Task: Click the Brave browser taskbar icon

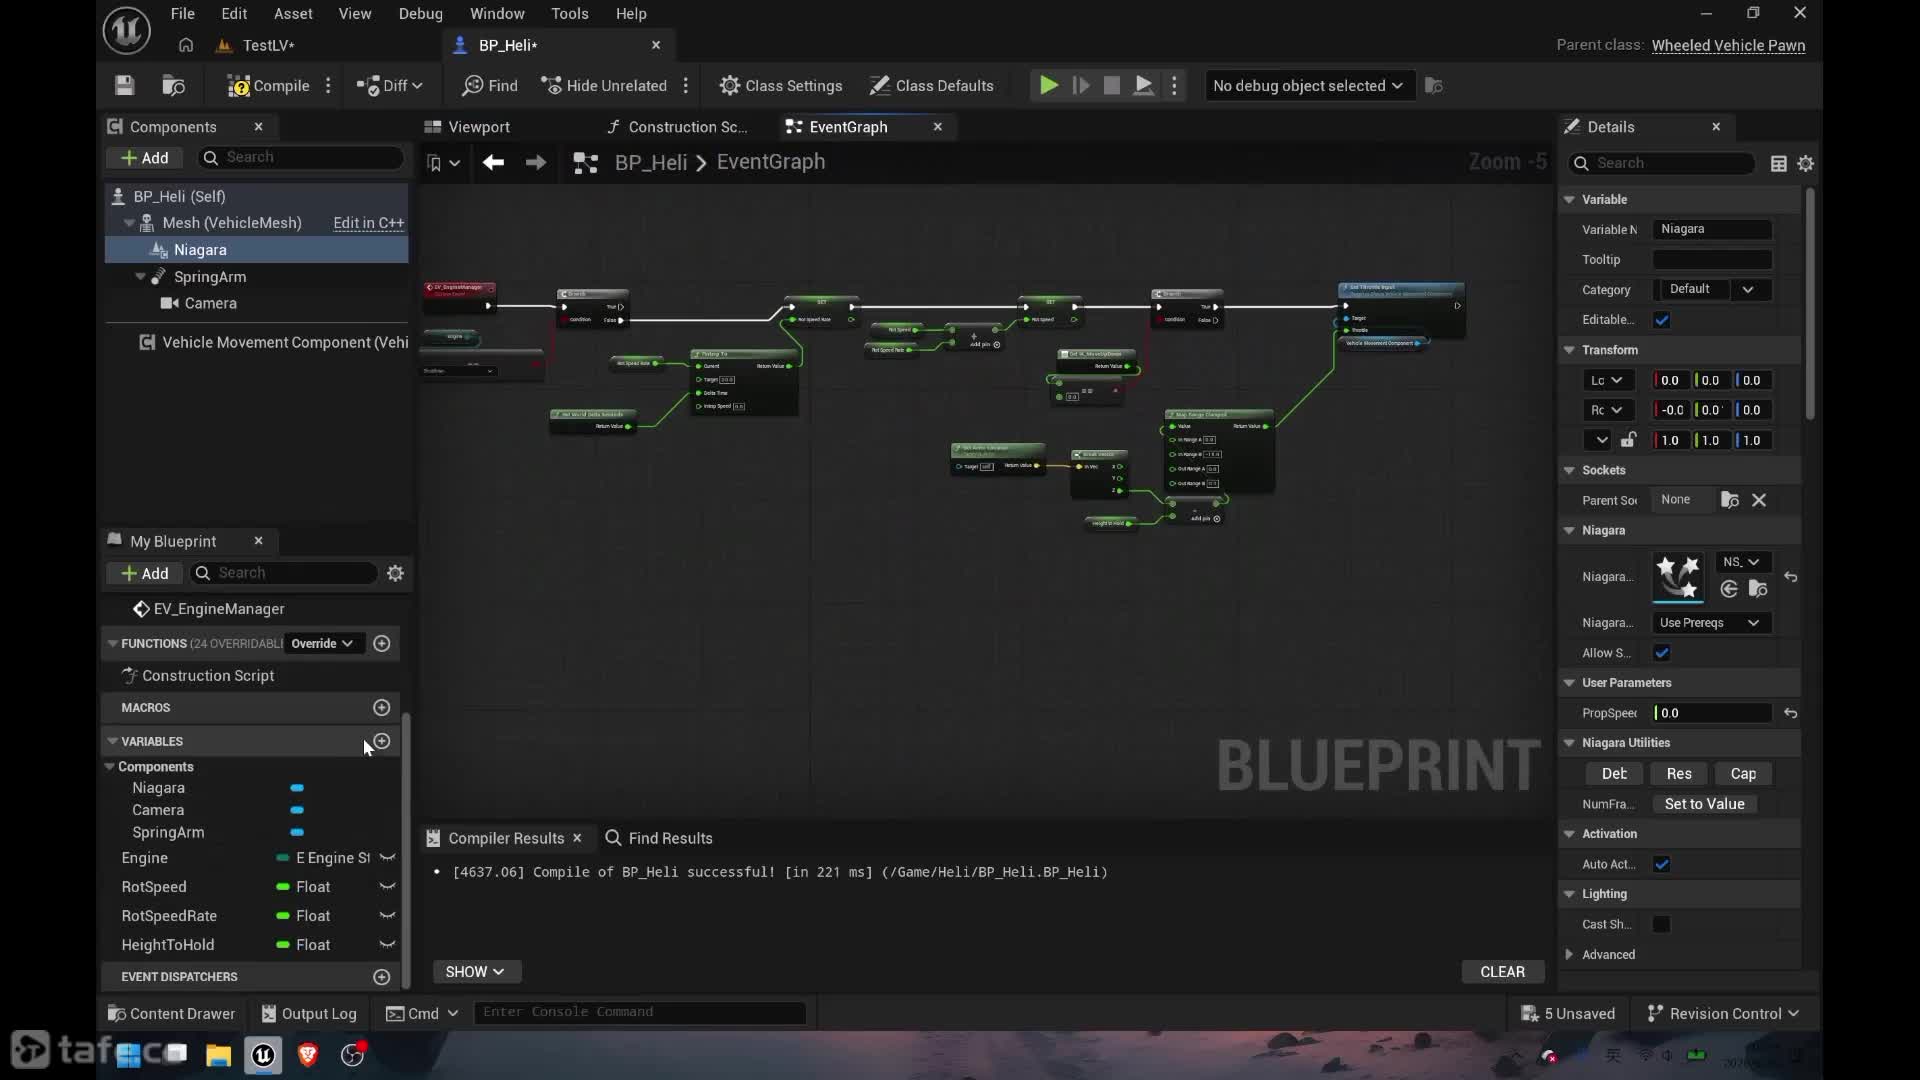Action: [308, 1054]
